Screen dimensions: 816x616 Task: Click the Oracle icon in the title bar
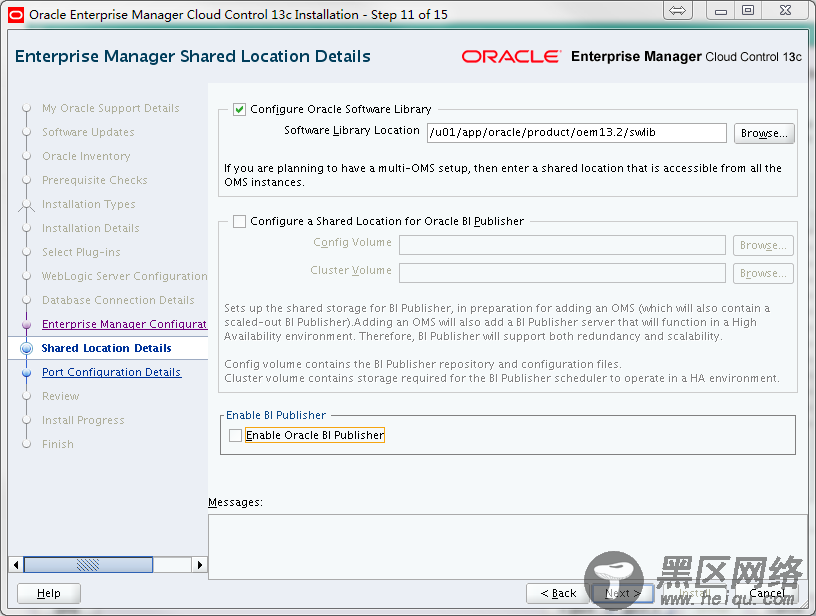16,15
